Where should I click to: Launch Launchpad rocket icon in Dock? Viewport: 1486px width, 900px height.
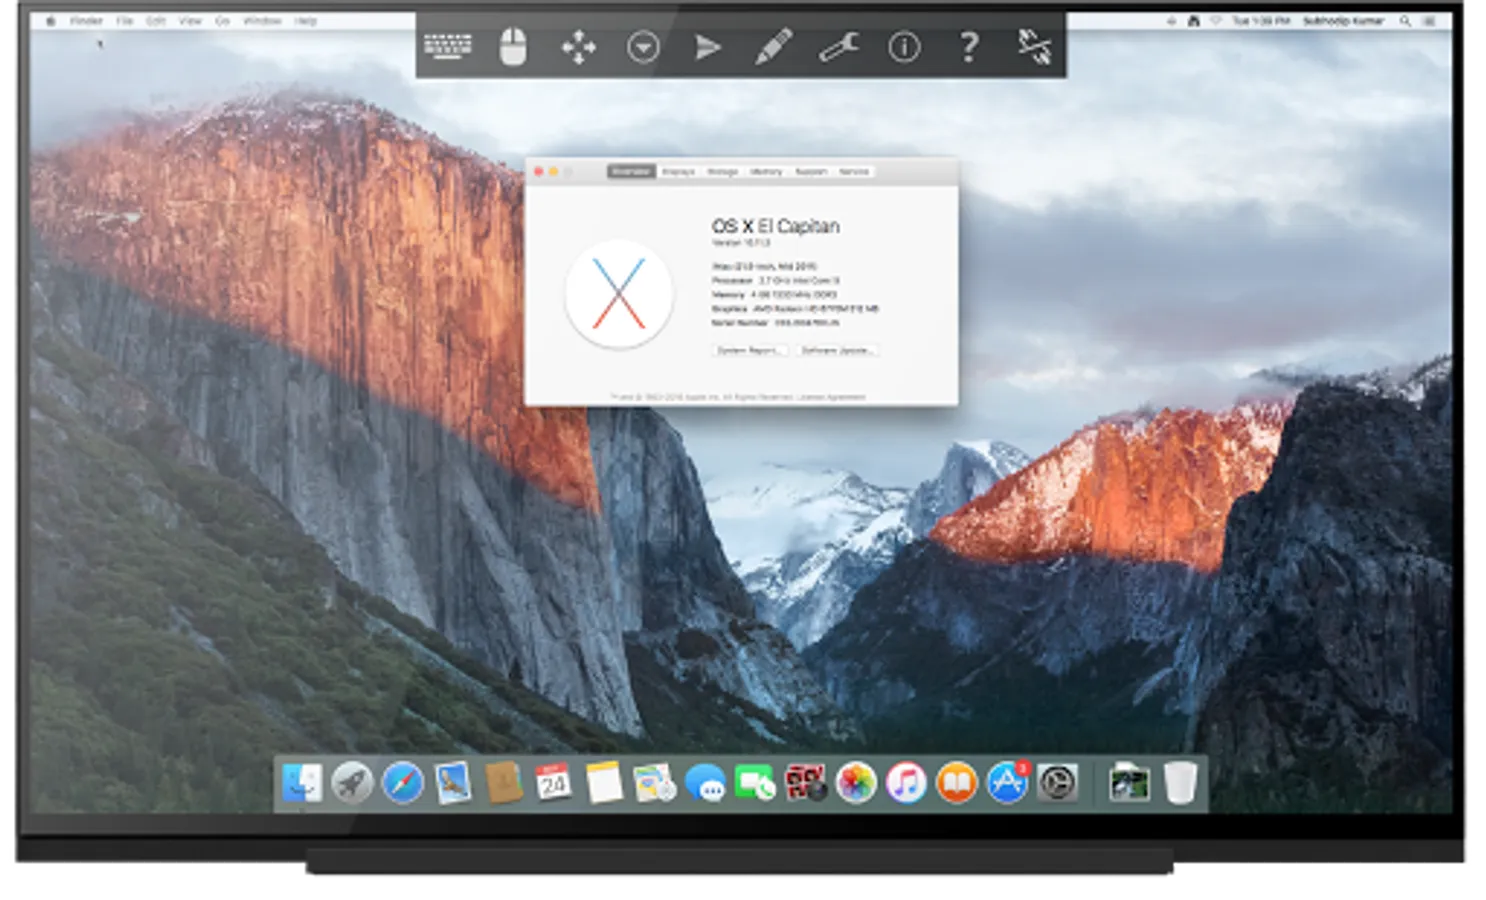[352, 783]
